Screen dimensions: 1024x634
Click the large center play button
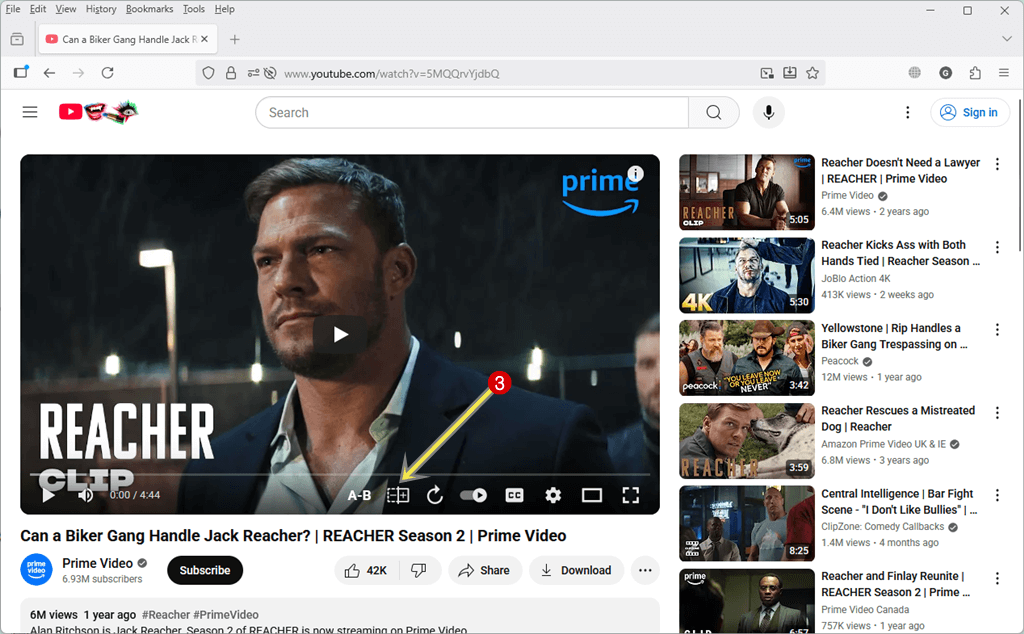tap(340, 334)
